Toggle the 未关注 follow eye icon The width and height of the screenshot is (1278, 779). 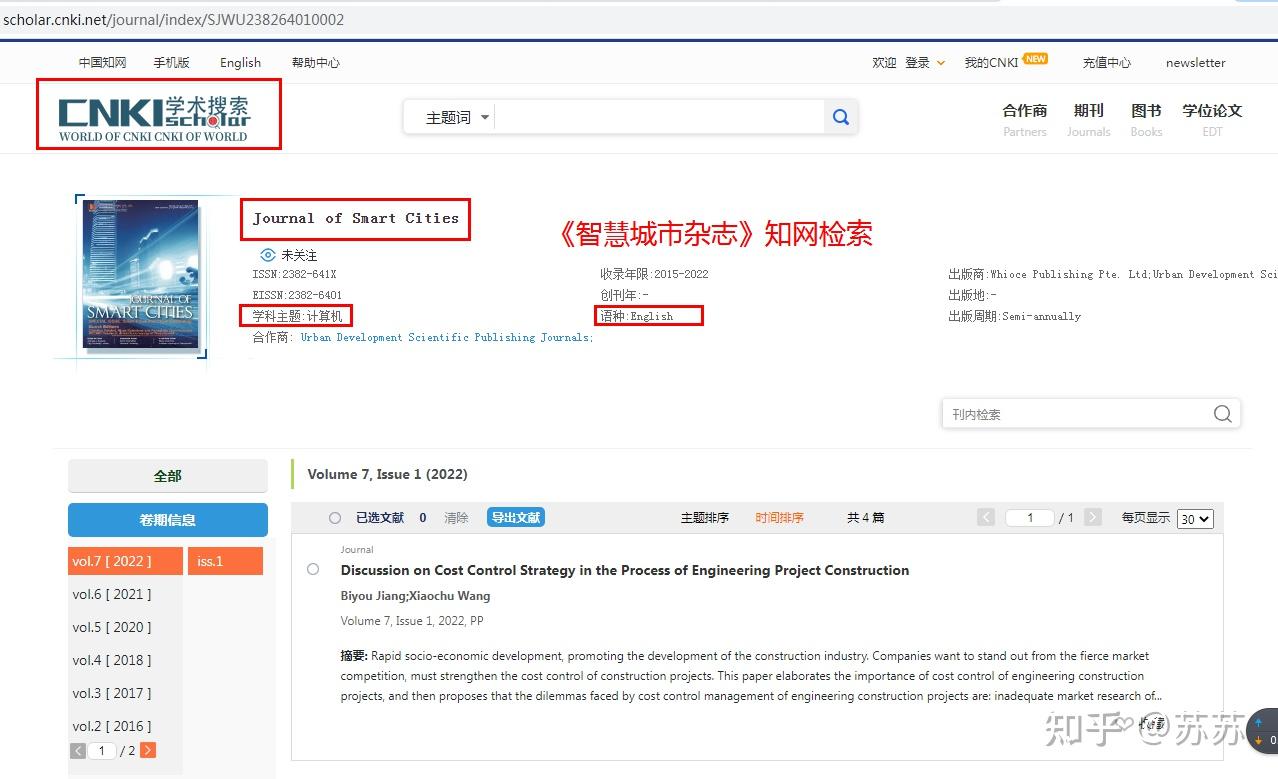tap(267, 255)
